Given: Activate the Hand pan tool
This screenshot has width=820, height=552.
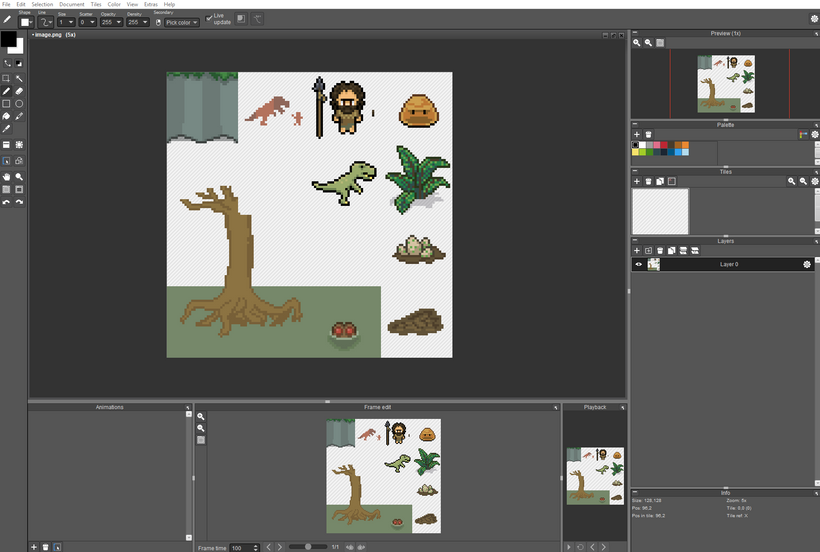Looking at the screenshot, I should click(x=7, y=176).
